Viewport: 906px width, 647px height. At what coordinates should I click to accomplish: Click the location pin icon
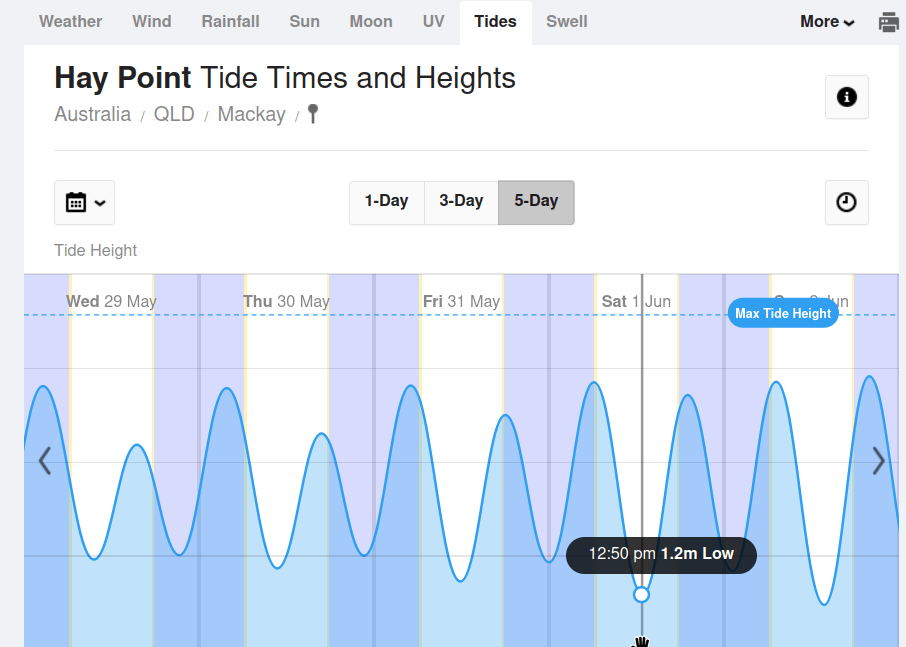[313, 114]
